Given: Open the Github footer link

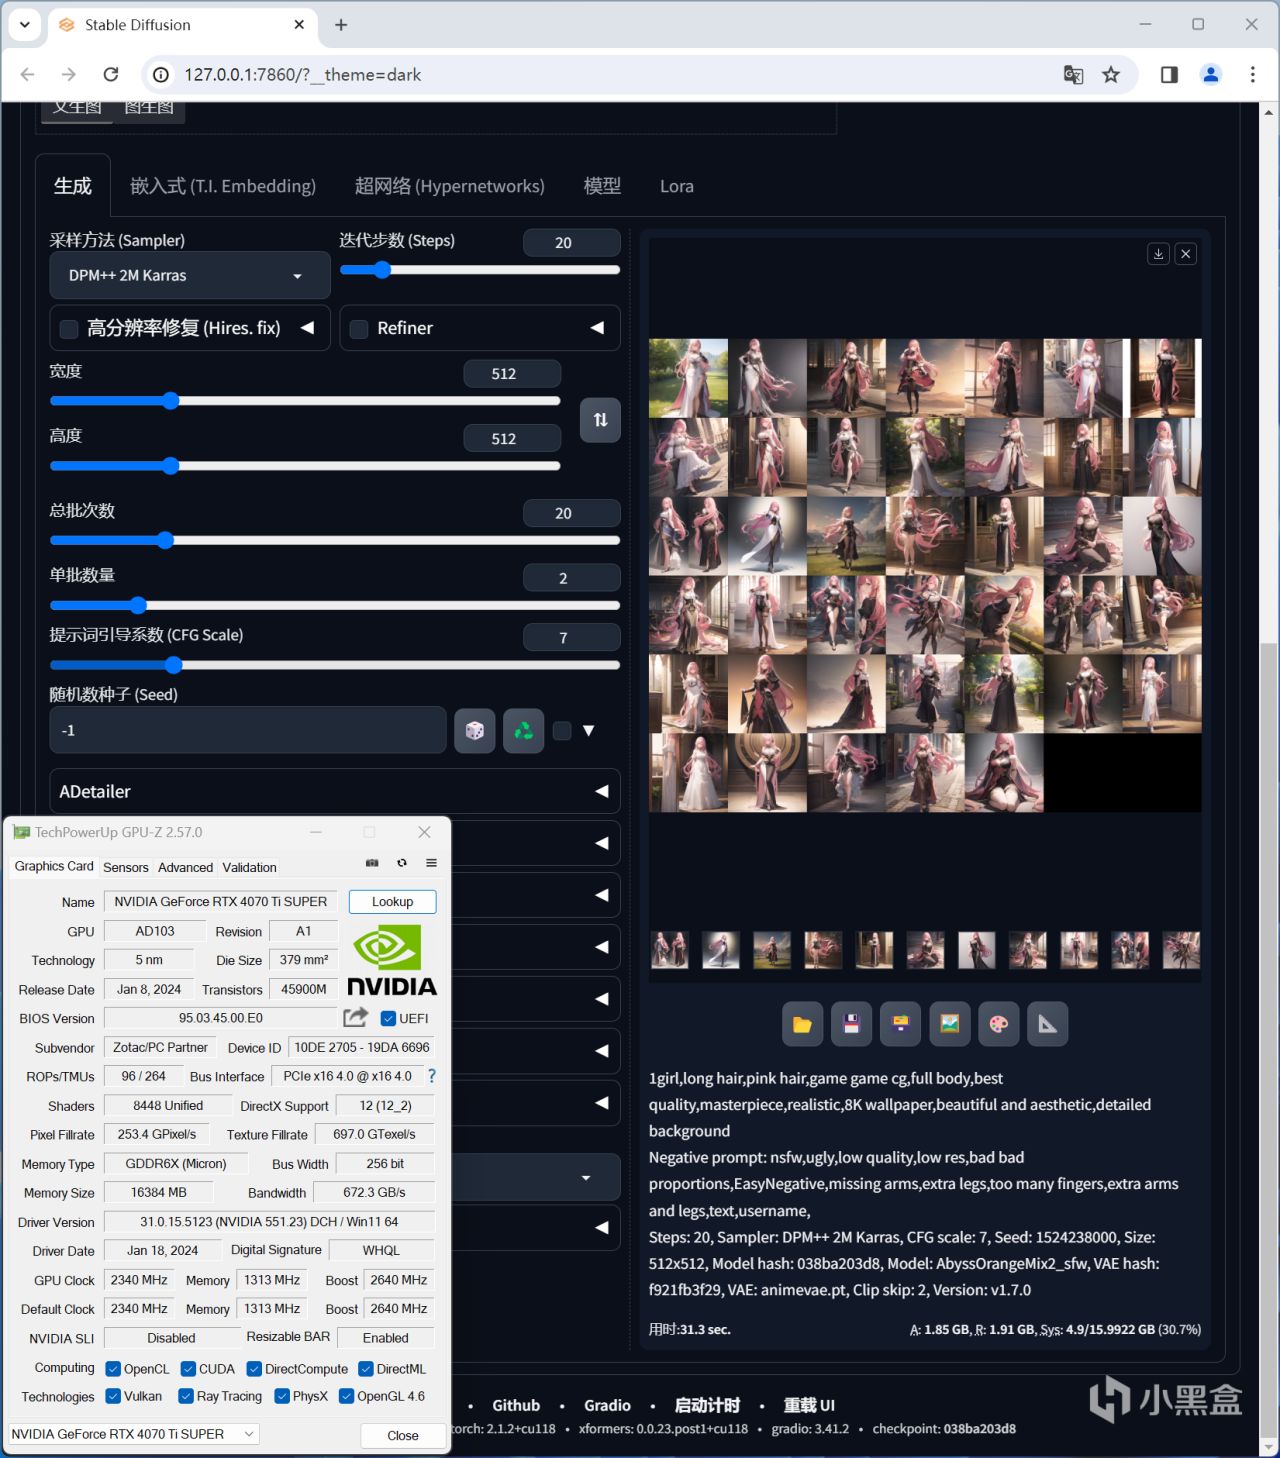Looking at the screenshot, I should coord(516,1405).
